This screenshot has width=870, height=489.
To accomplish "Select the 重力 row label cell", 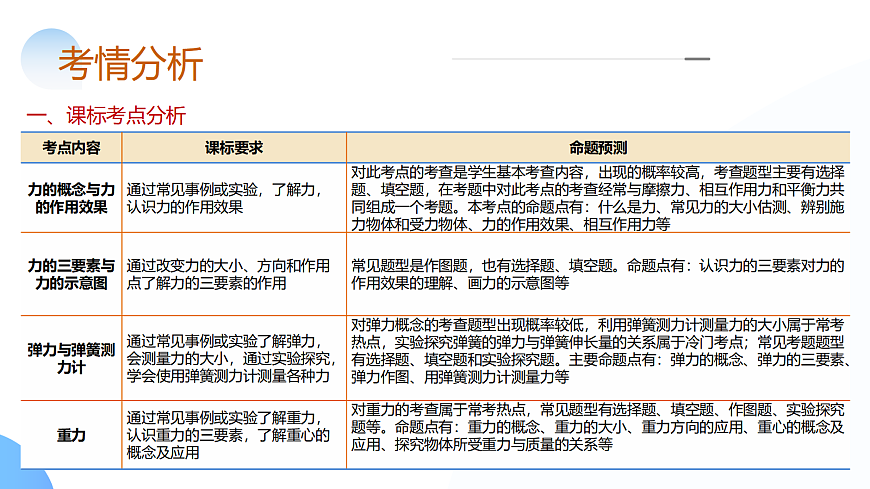I will (x=71, y=435).
